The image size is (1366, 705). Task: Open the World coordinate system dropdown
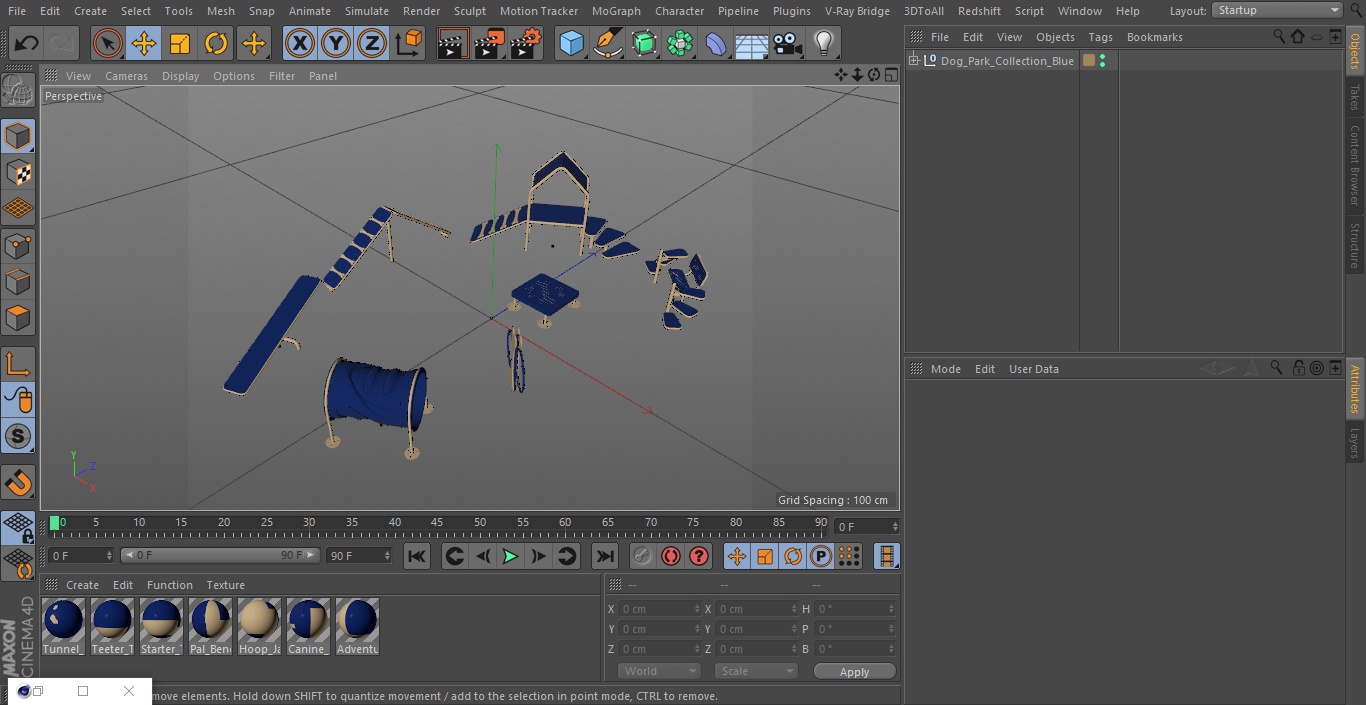[x=658, y=671]
